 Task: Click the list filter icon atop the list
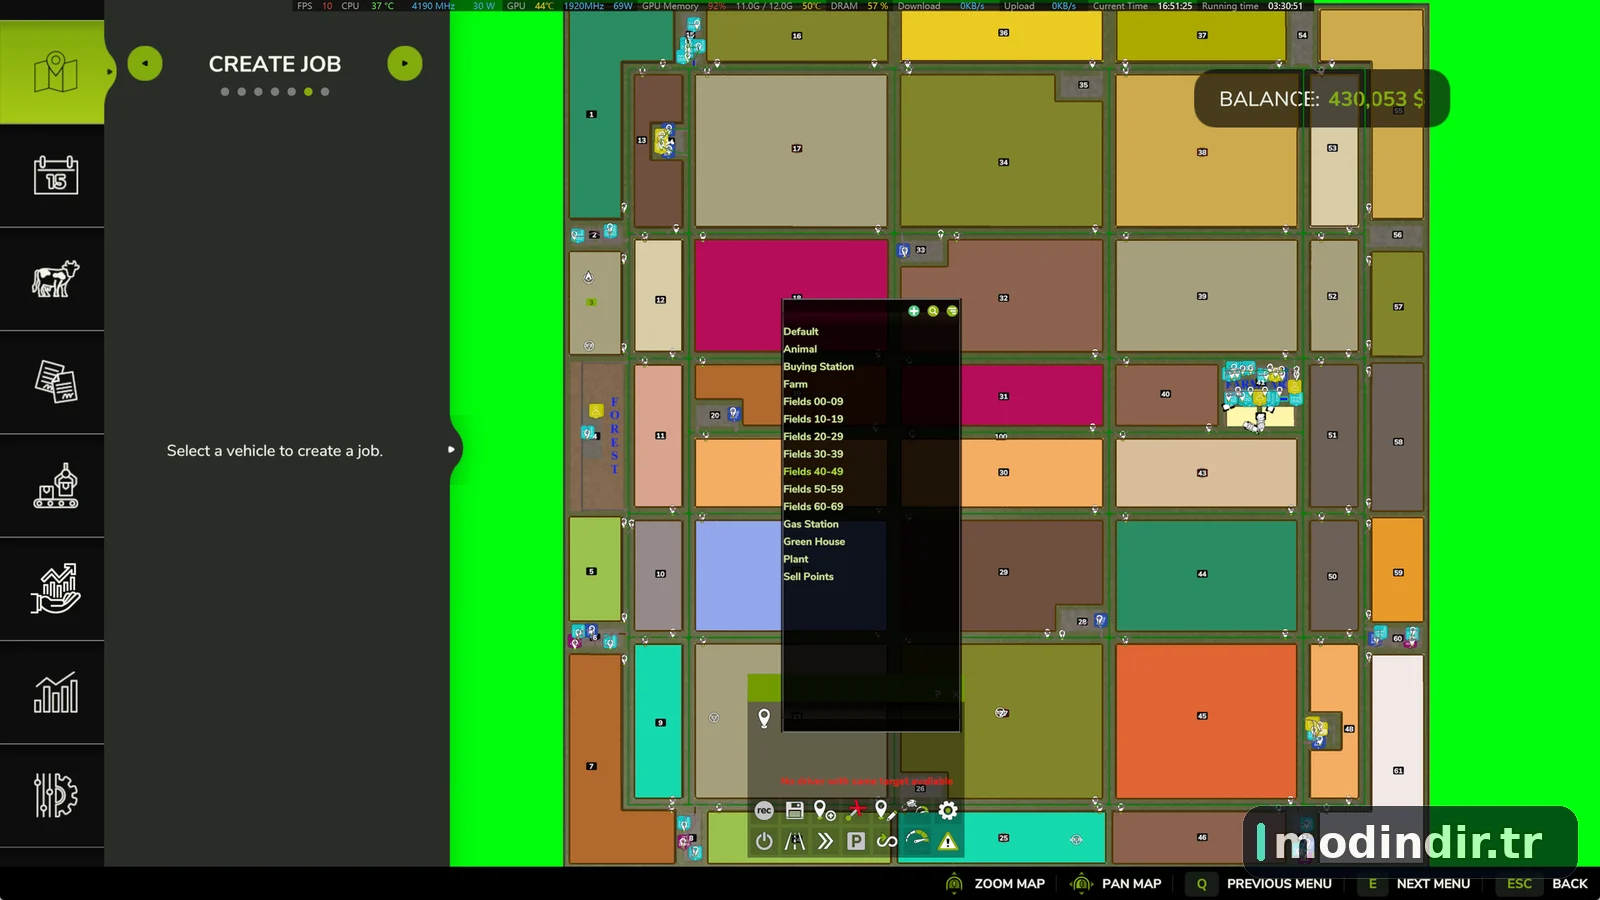(952, 311)
